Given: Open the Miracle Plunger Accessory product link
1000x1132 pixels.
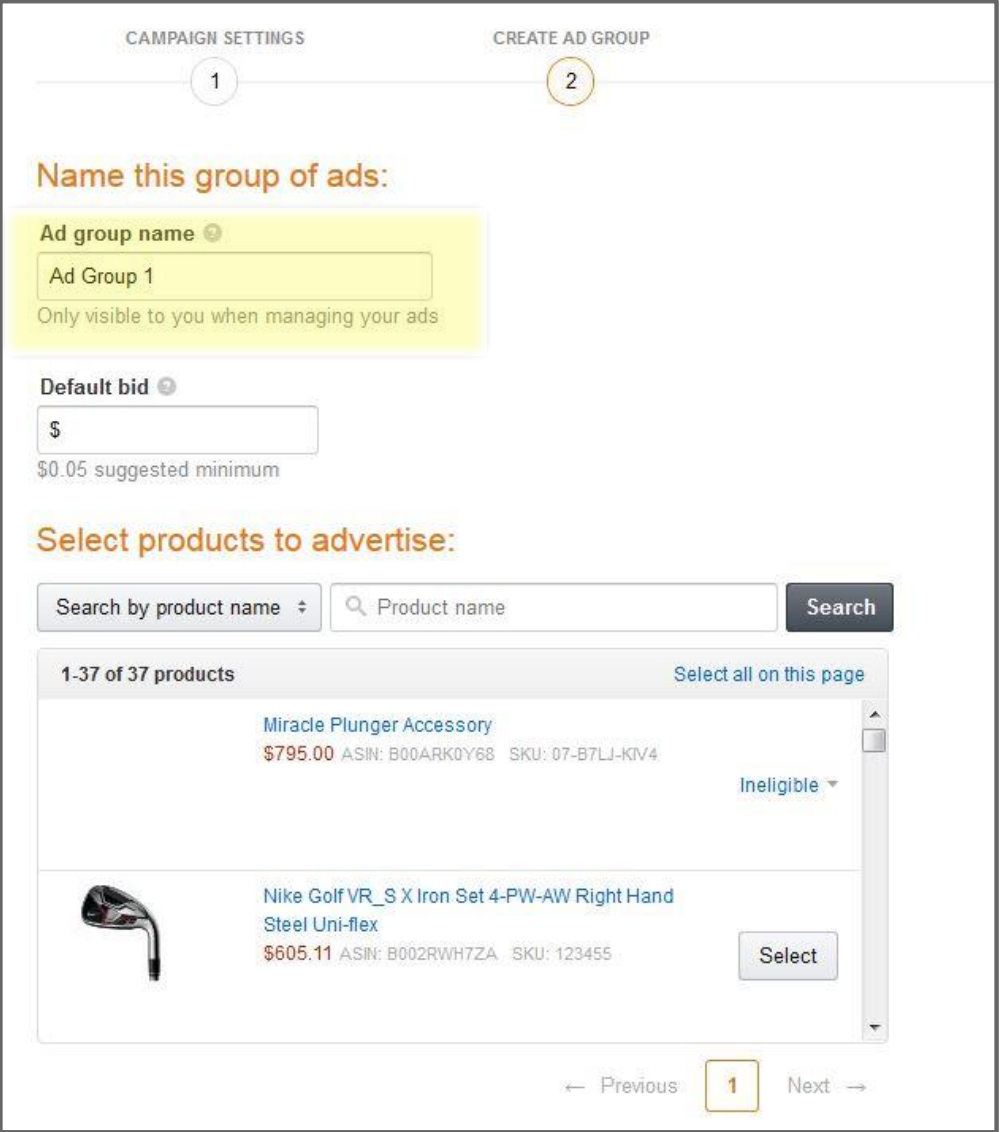Looking at the screenshot, I should point(378,725).
